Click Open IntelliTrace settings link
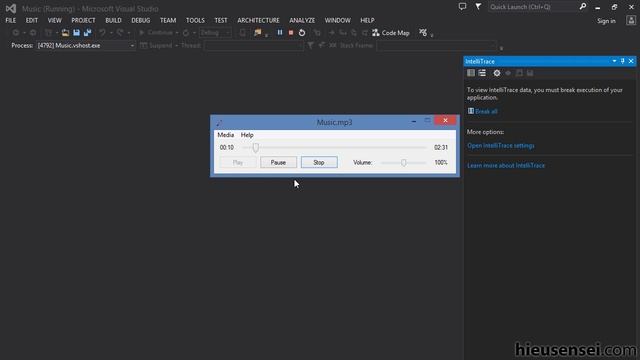 501,146
